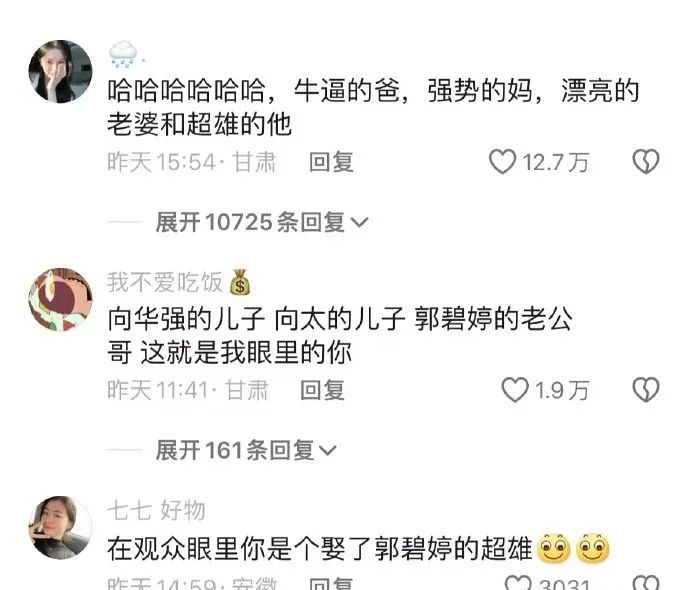The width and height of the screenshot is (690, 590).
Task: Click chevron next to 161条回复
Action: coord(328,451)
